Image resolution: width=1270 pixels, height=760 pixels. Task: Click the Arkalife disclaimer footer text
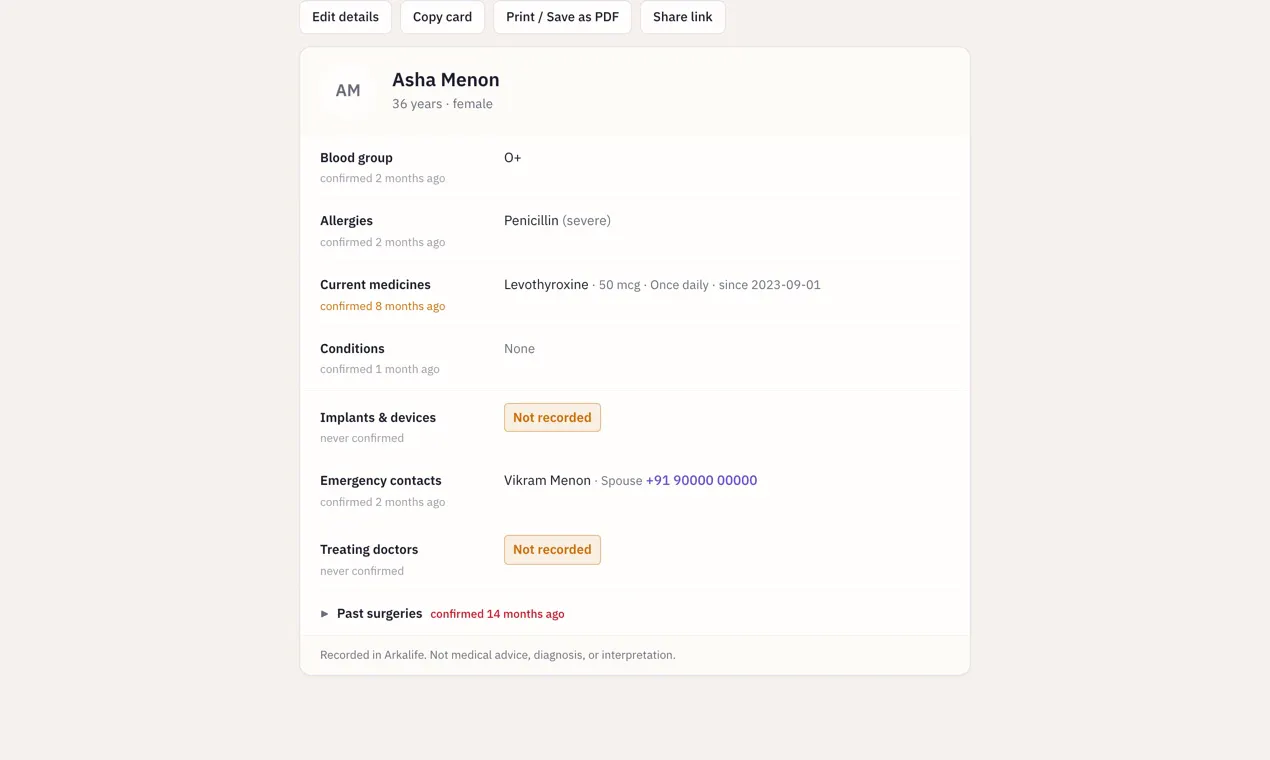[497, 655]
